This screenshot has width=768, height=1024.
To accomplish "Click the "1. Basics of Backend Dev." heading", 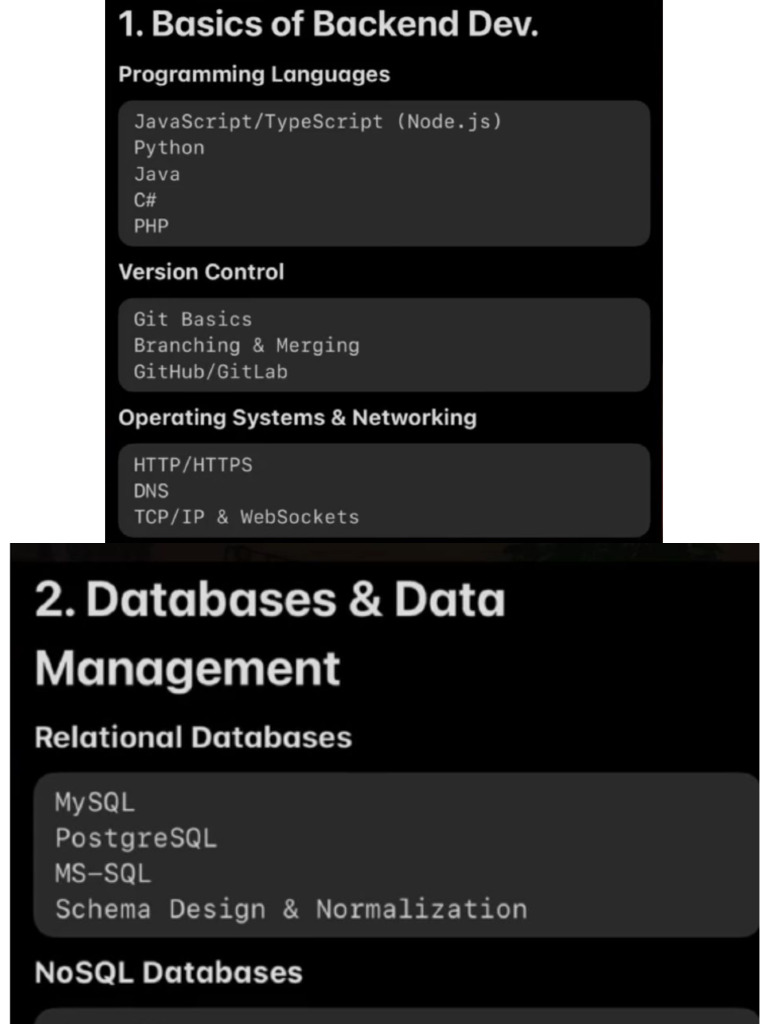I will (328, 25).
